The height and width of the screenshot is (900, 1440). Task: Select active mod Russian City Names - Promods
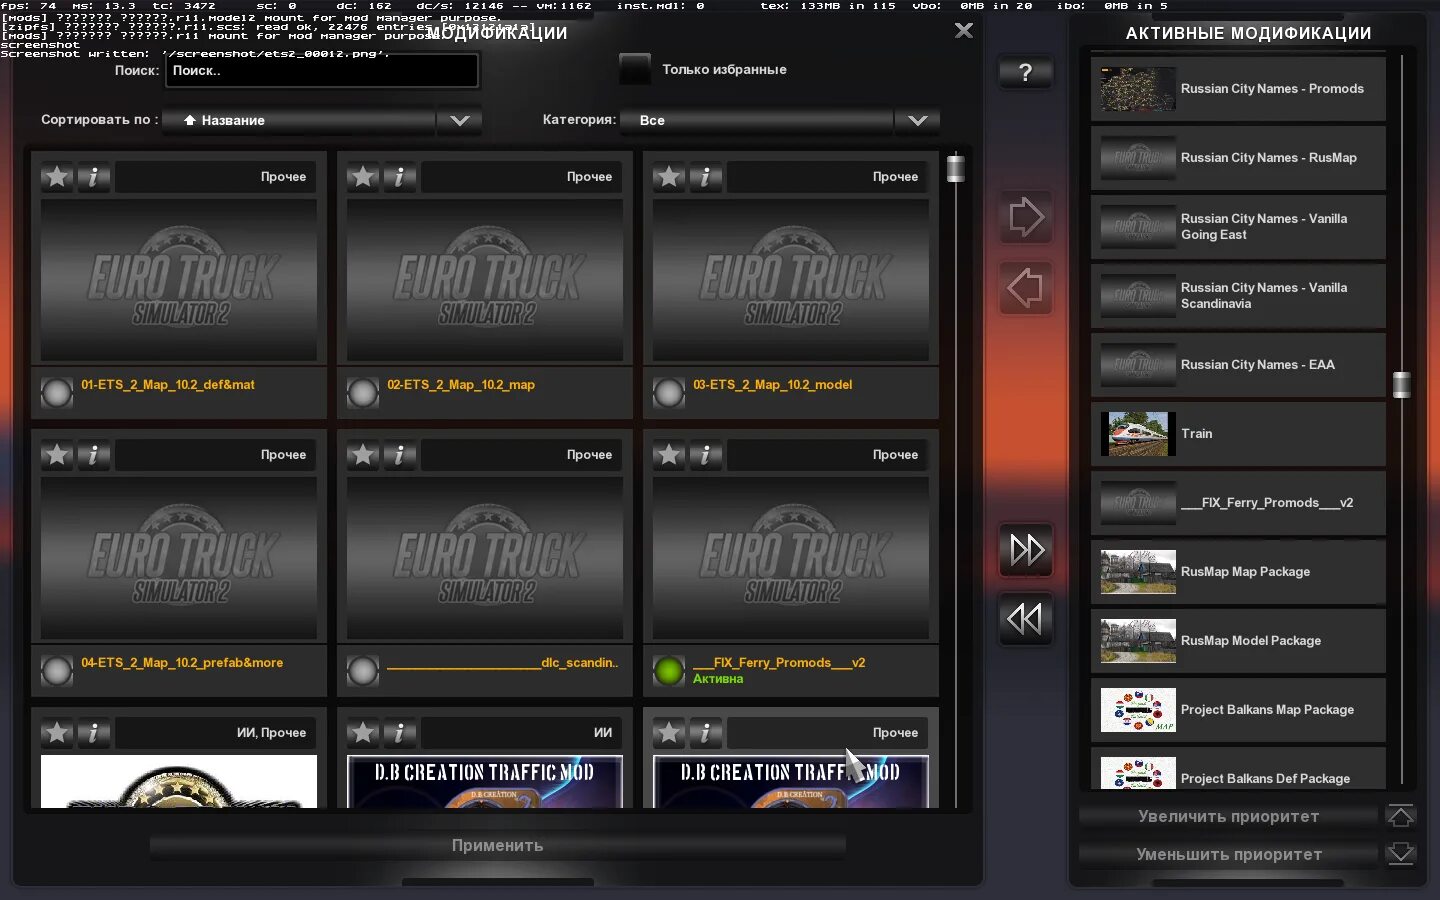1238,89
